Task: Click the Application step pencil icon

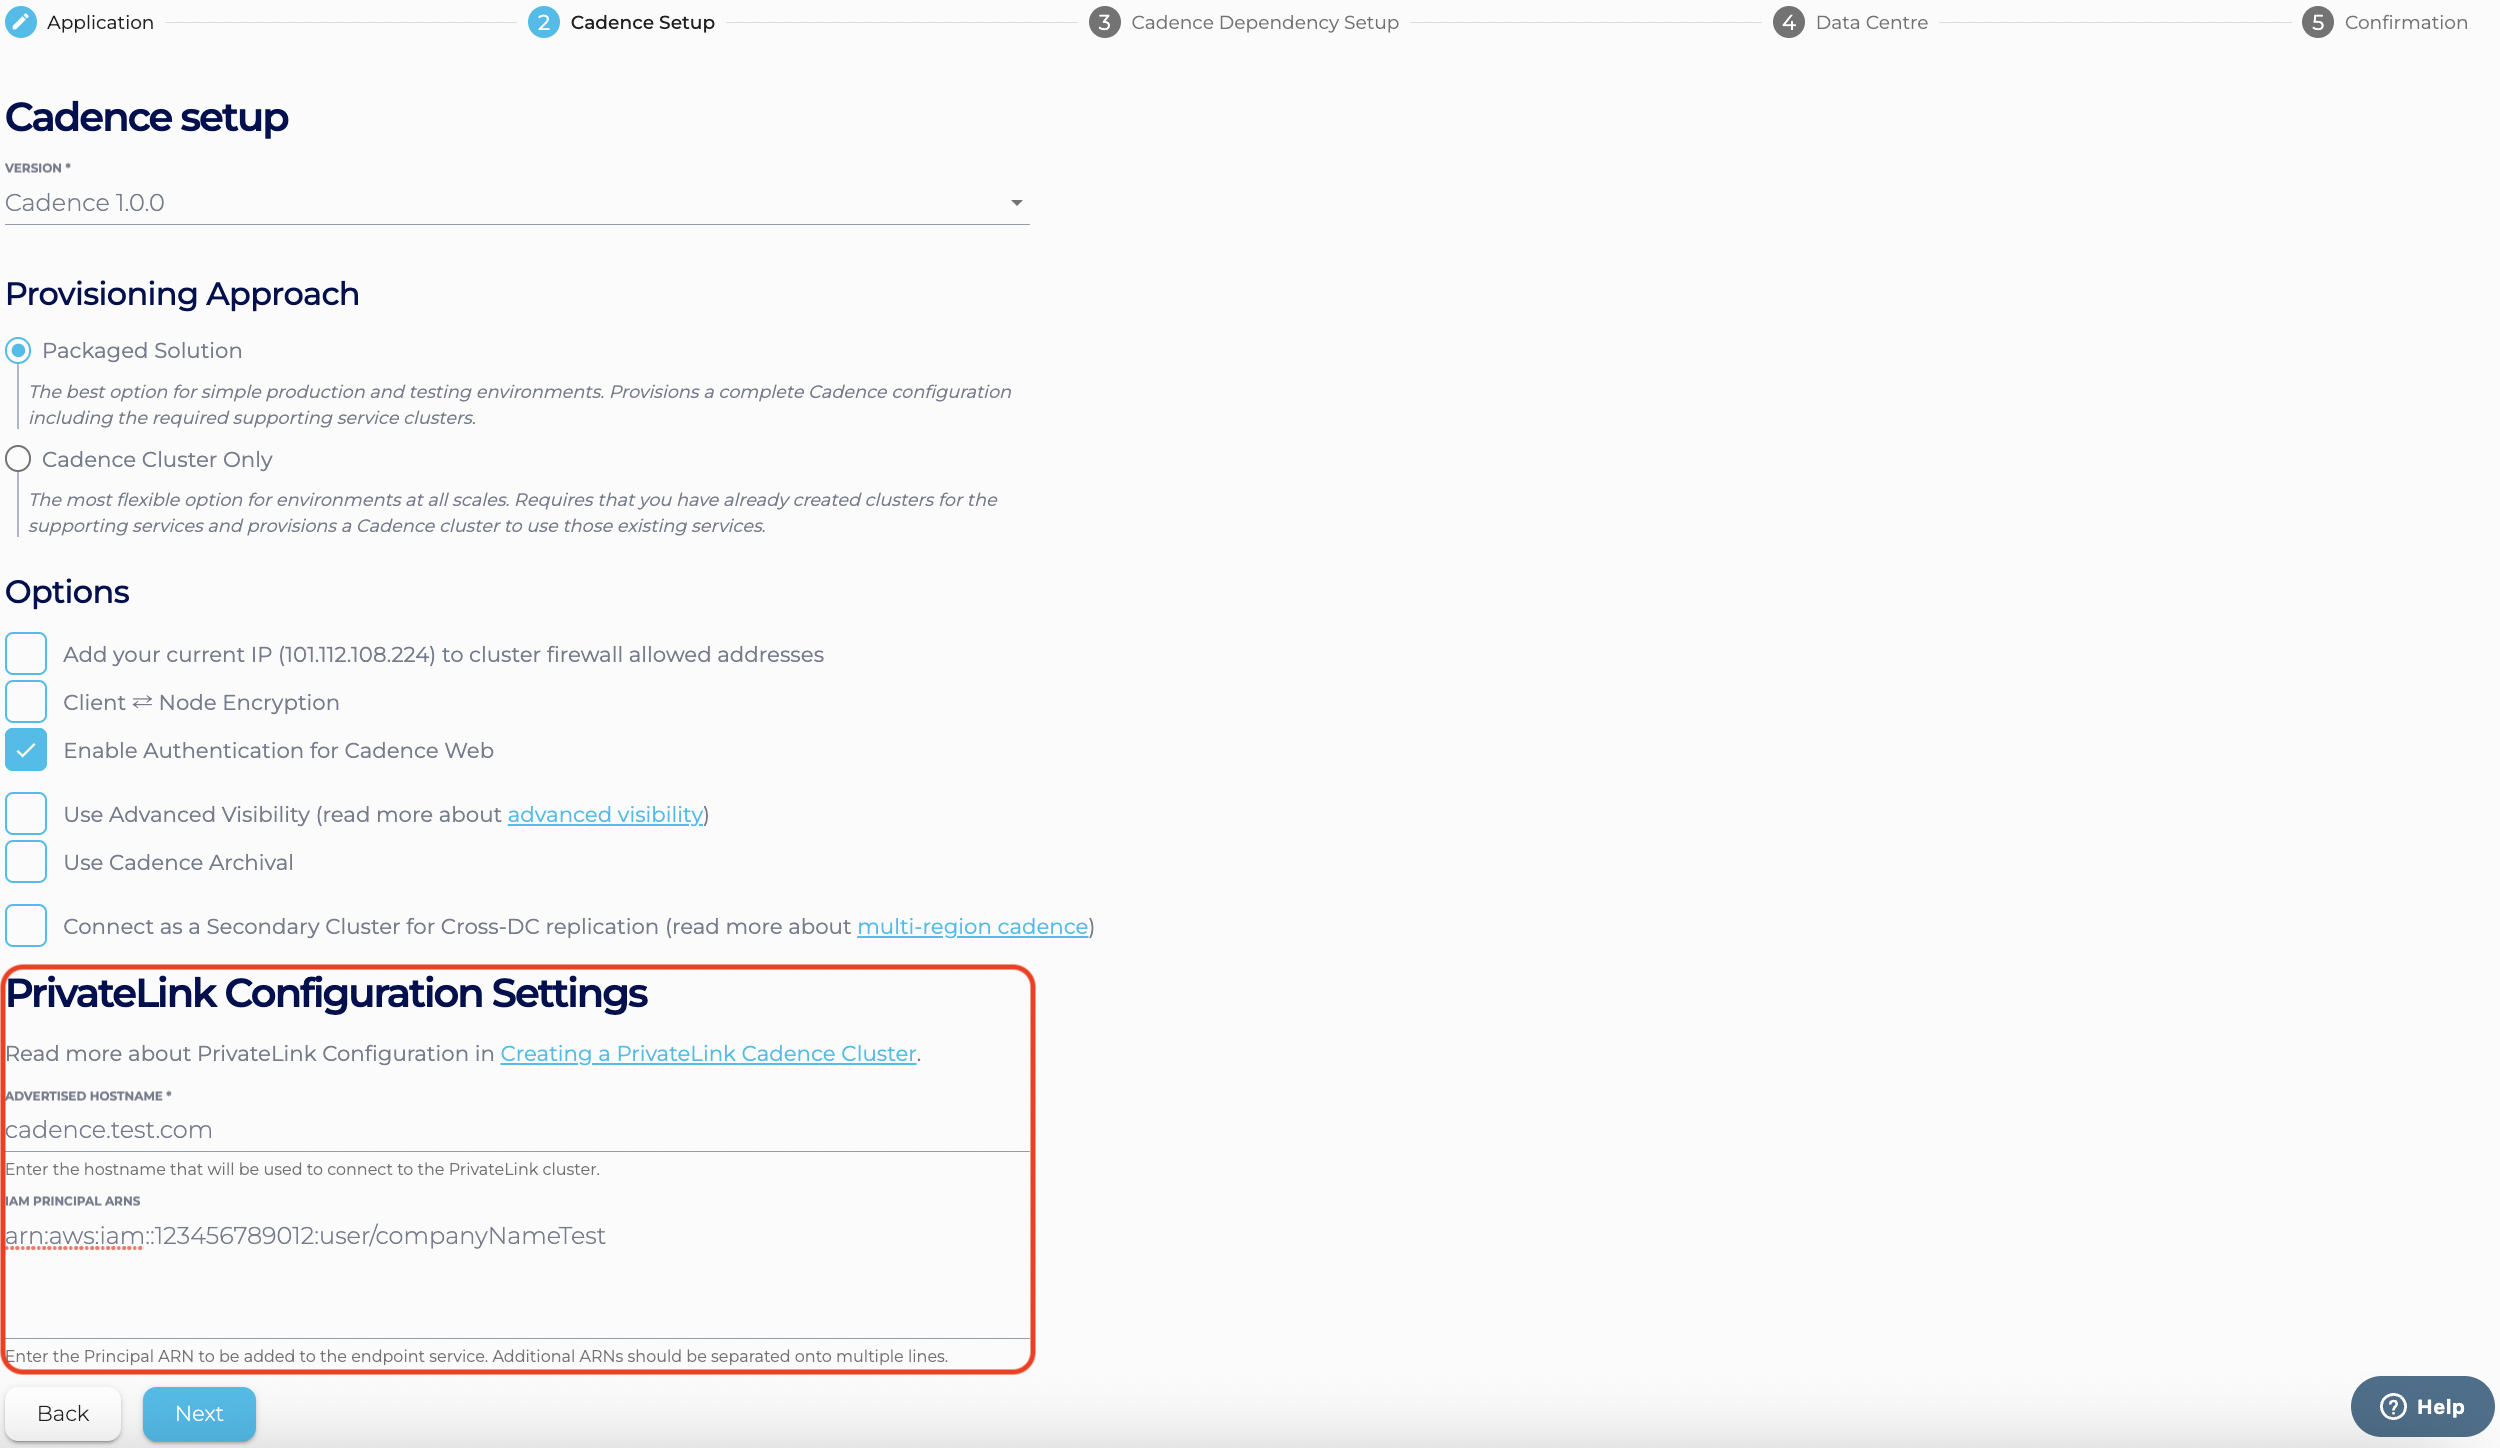Action: pyautogui.click(x=21, y=22)
